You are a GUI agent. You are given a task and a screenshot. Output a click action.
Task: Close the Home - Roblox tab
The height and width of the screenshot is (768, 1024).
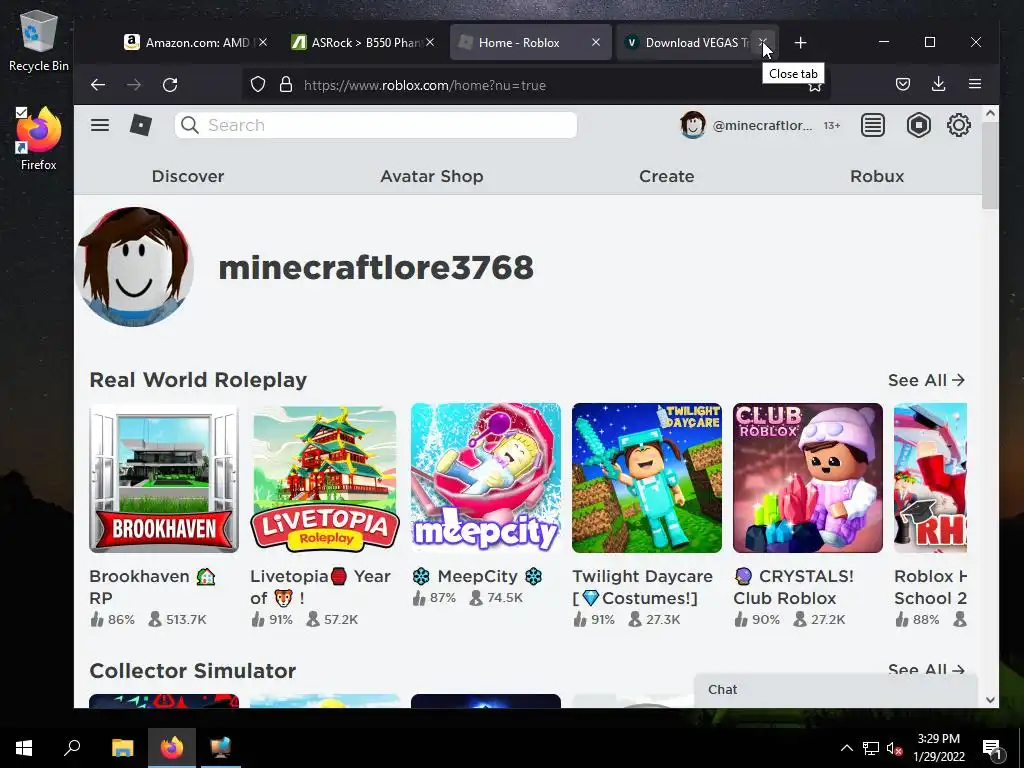(596, 42)
